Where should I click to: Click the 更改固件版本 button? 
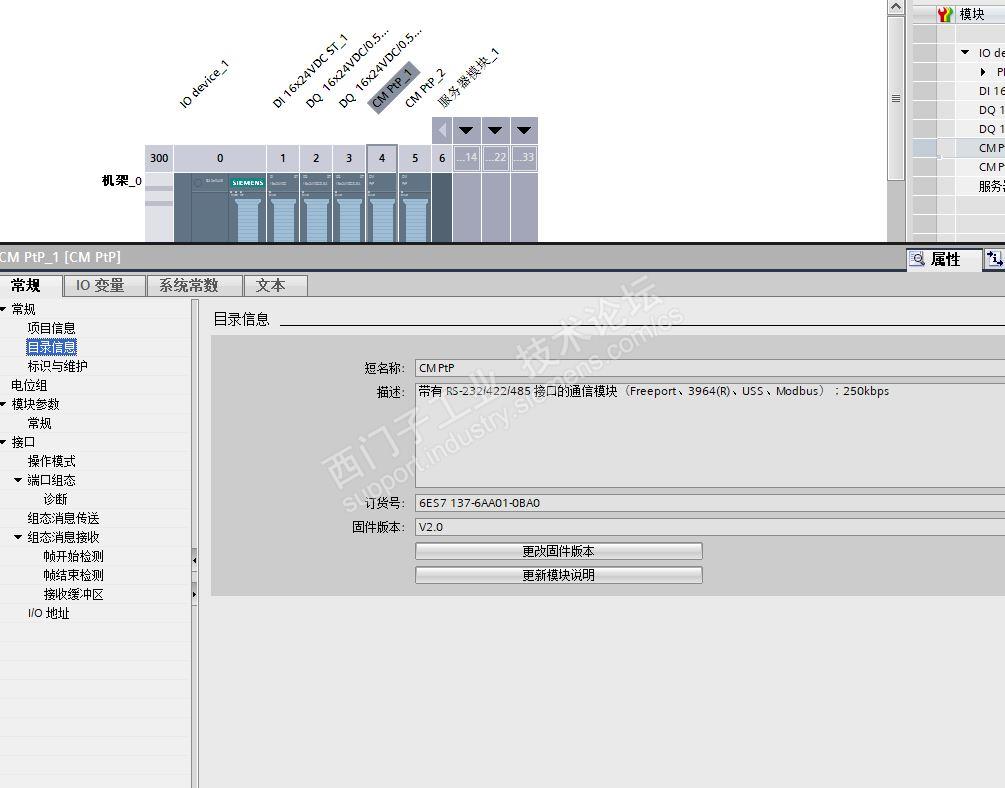[558, 551]
